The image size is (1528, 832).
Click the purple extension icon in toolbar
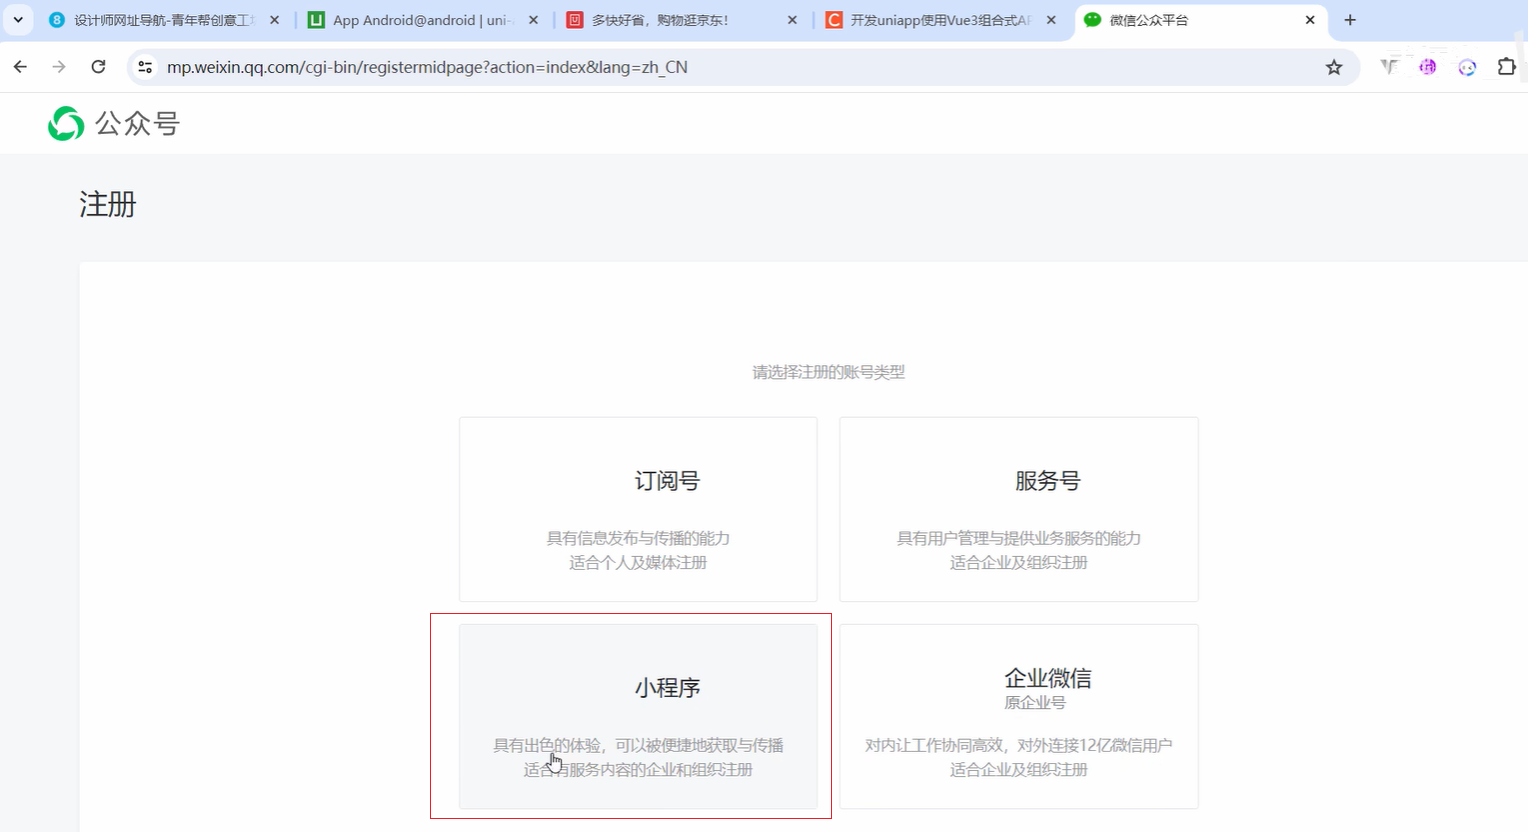(1427, 67)
